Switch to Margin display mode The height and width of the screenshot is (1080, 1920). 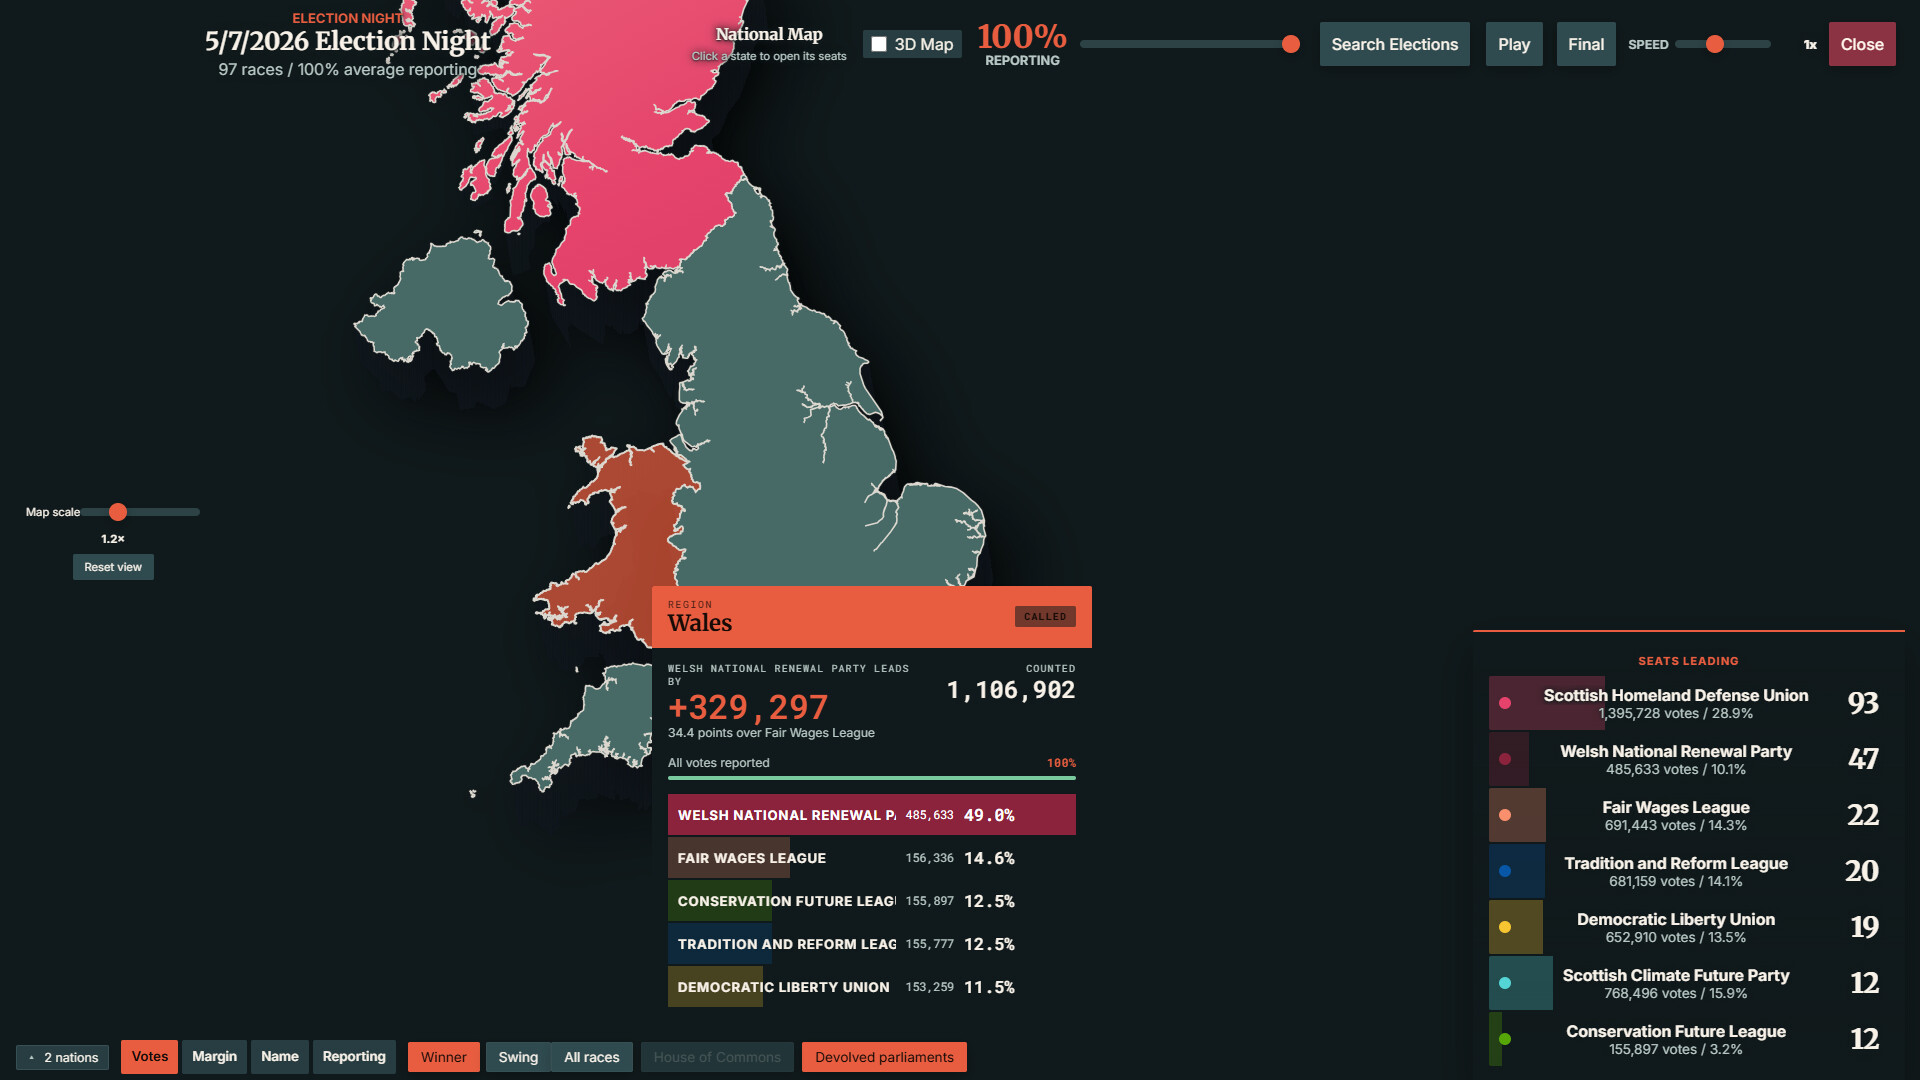(214, 1057)
